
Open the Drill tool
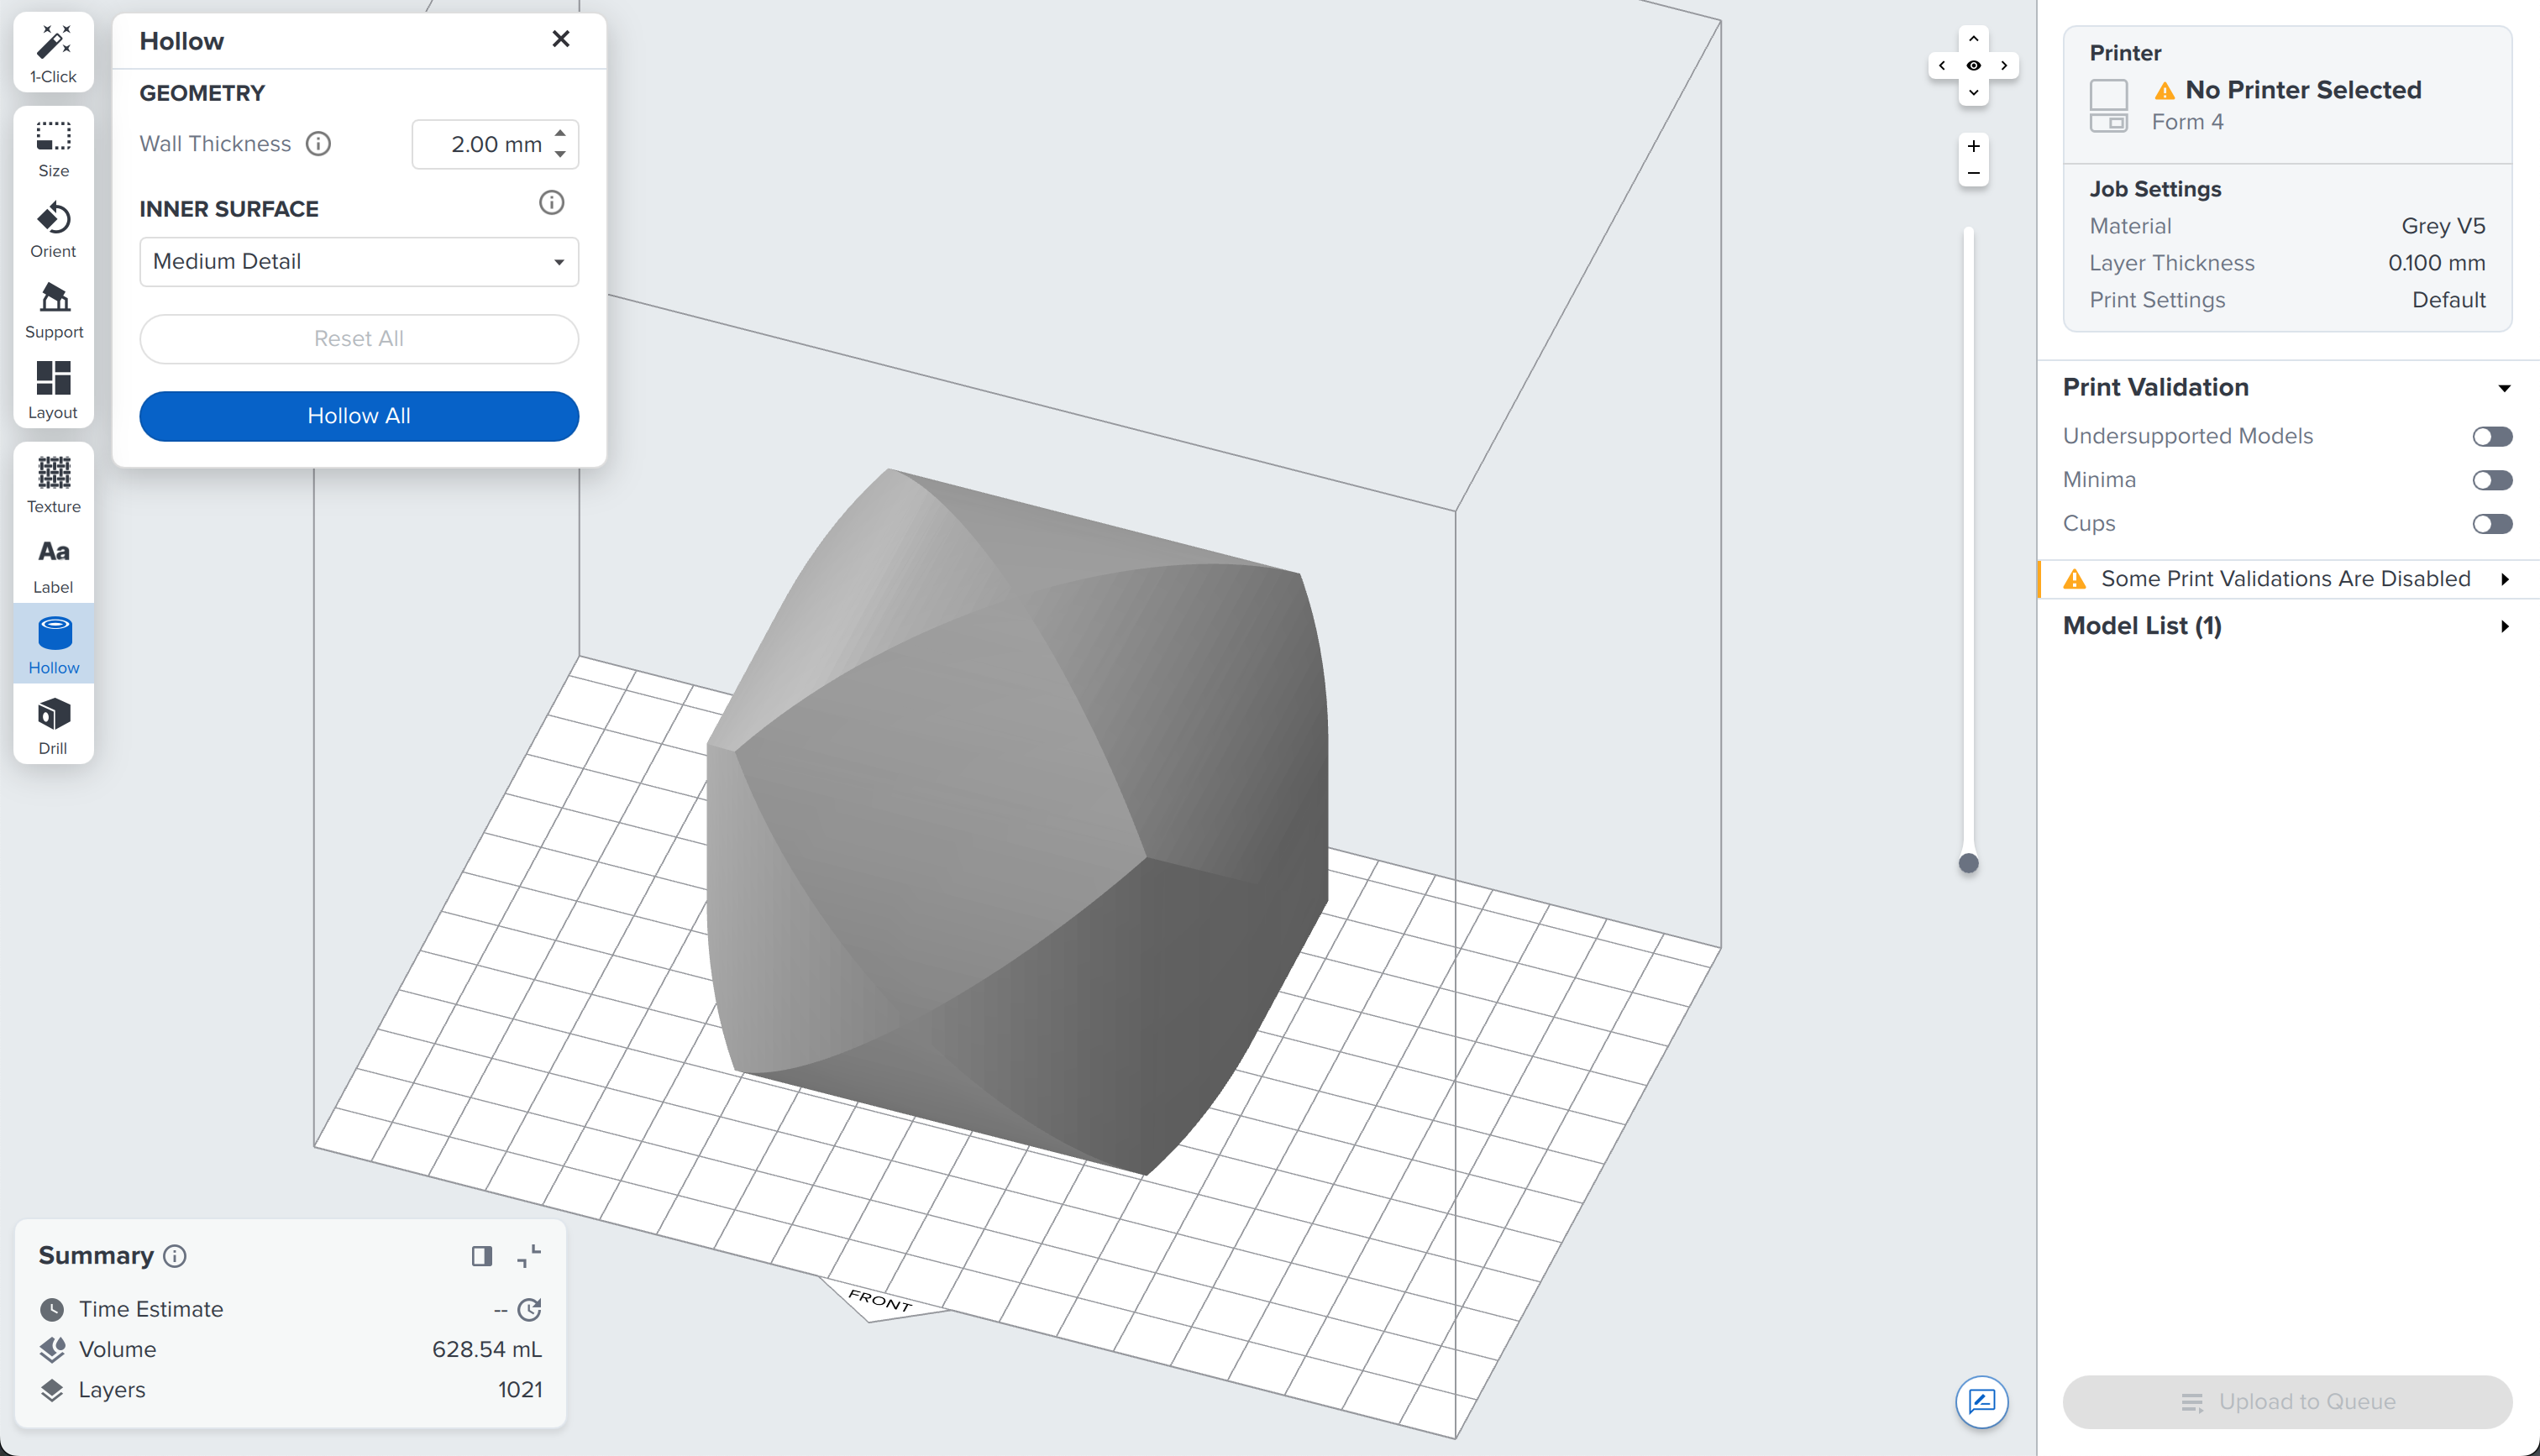tap(53, 723)
